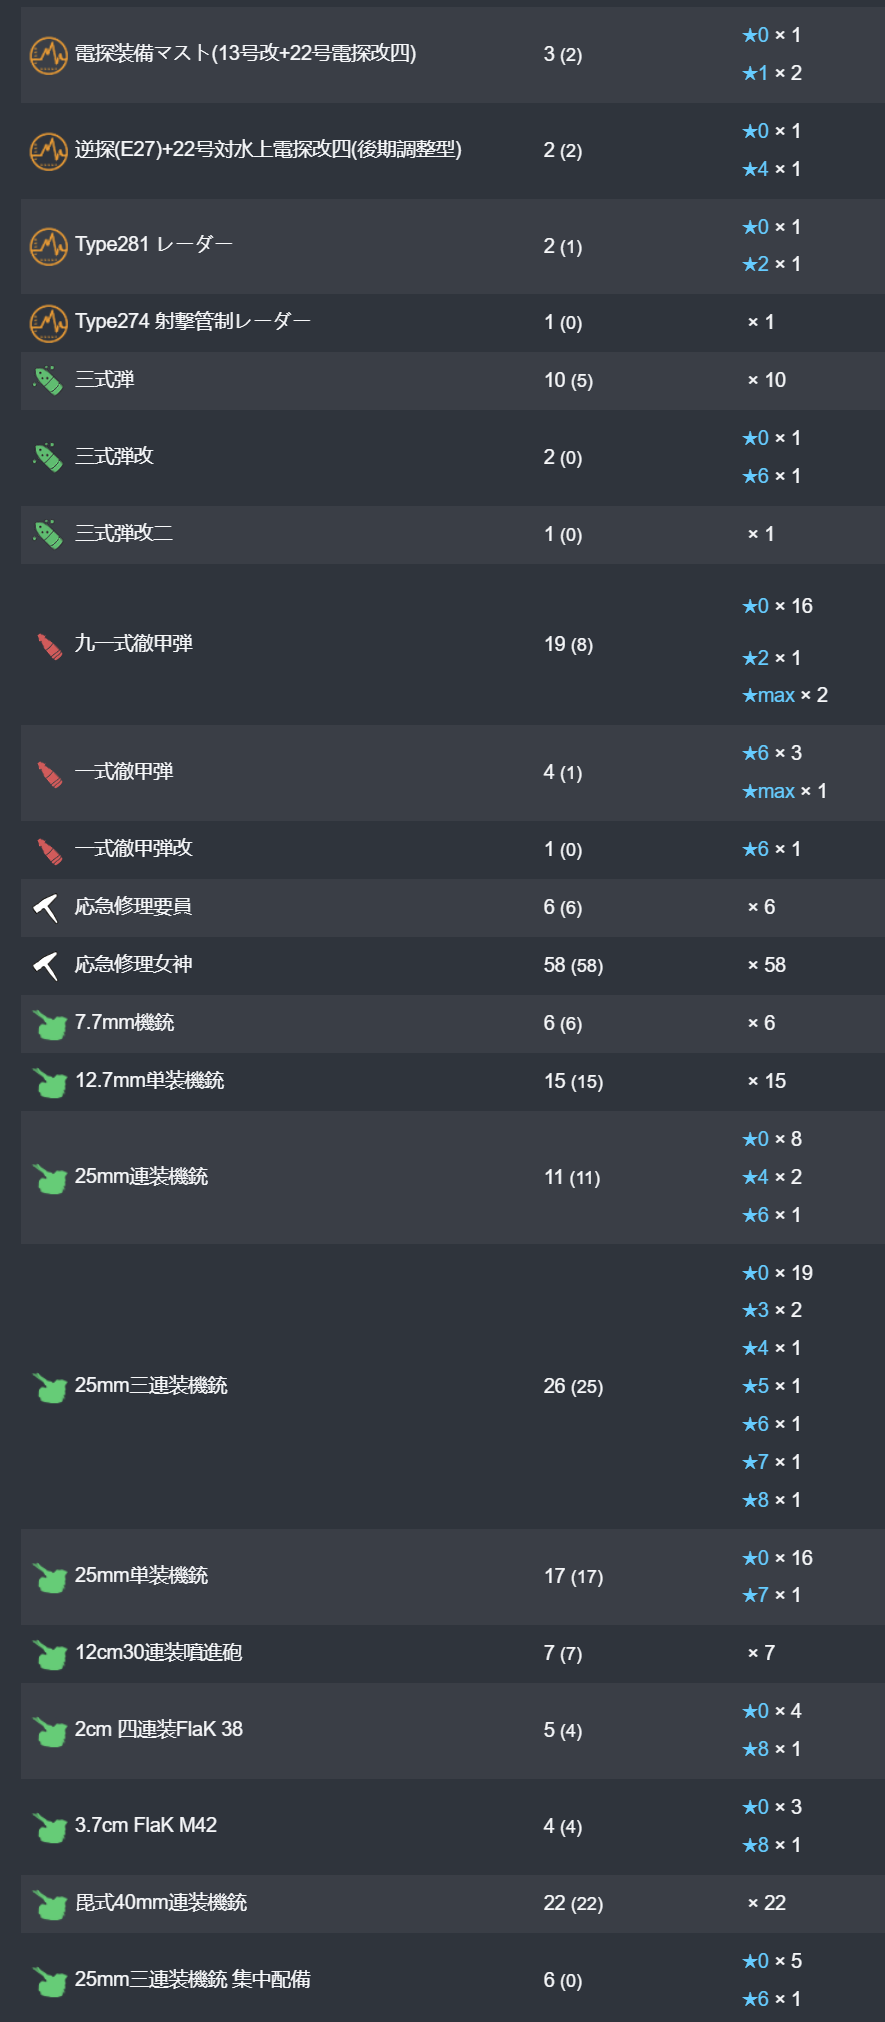Click the ★7 × 1 entry for 25mm単装機銃
Viewport: 885px width, 2022px height.
(772, 1595)
